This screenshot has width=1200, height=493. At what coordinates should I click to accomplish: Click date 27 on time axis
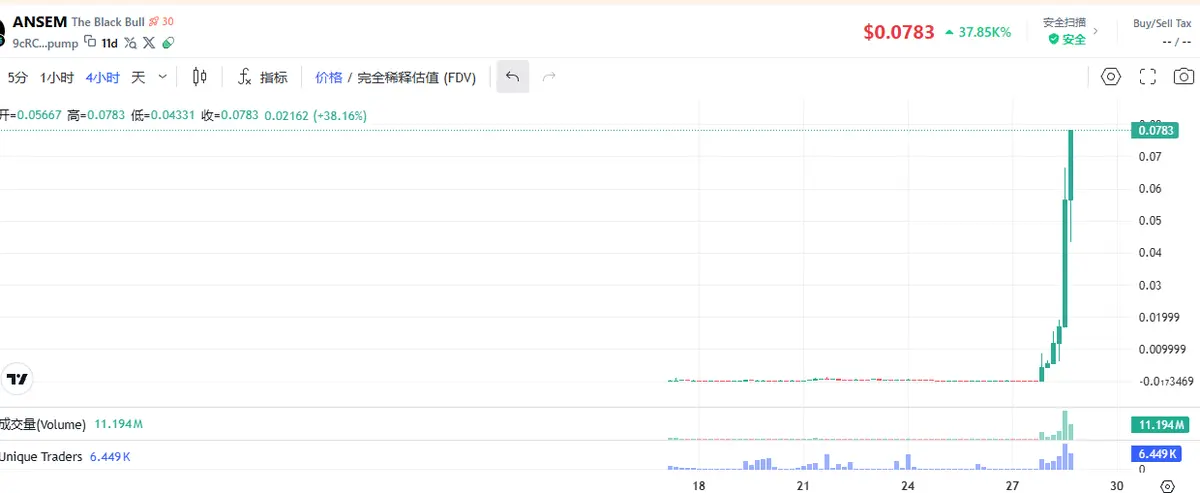click(x=1013, y=486)
